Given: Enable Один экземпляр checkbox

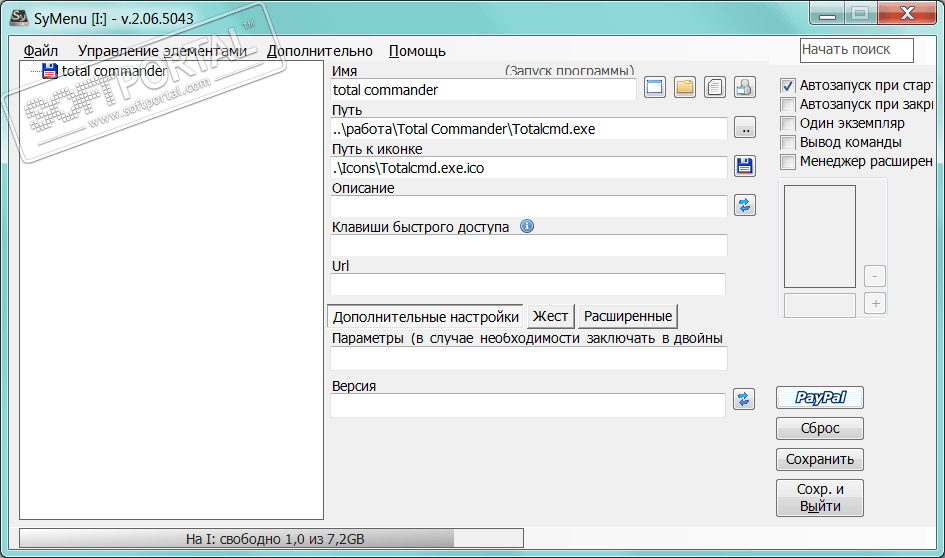Looking at the screenshot, I should click(x=788, y=124).
